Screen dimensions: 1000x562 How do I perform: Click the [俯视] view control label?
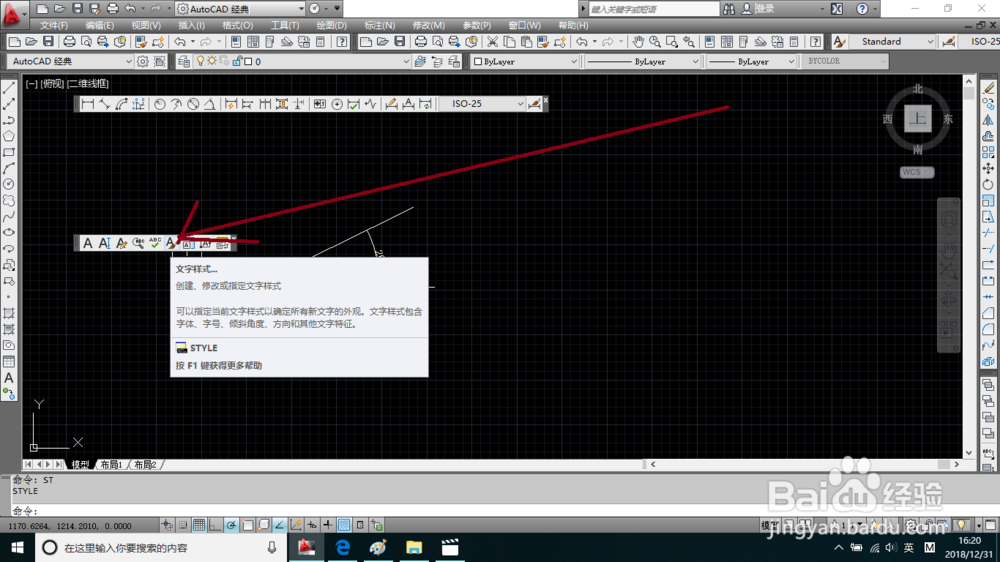tap(52, 84)
